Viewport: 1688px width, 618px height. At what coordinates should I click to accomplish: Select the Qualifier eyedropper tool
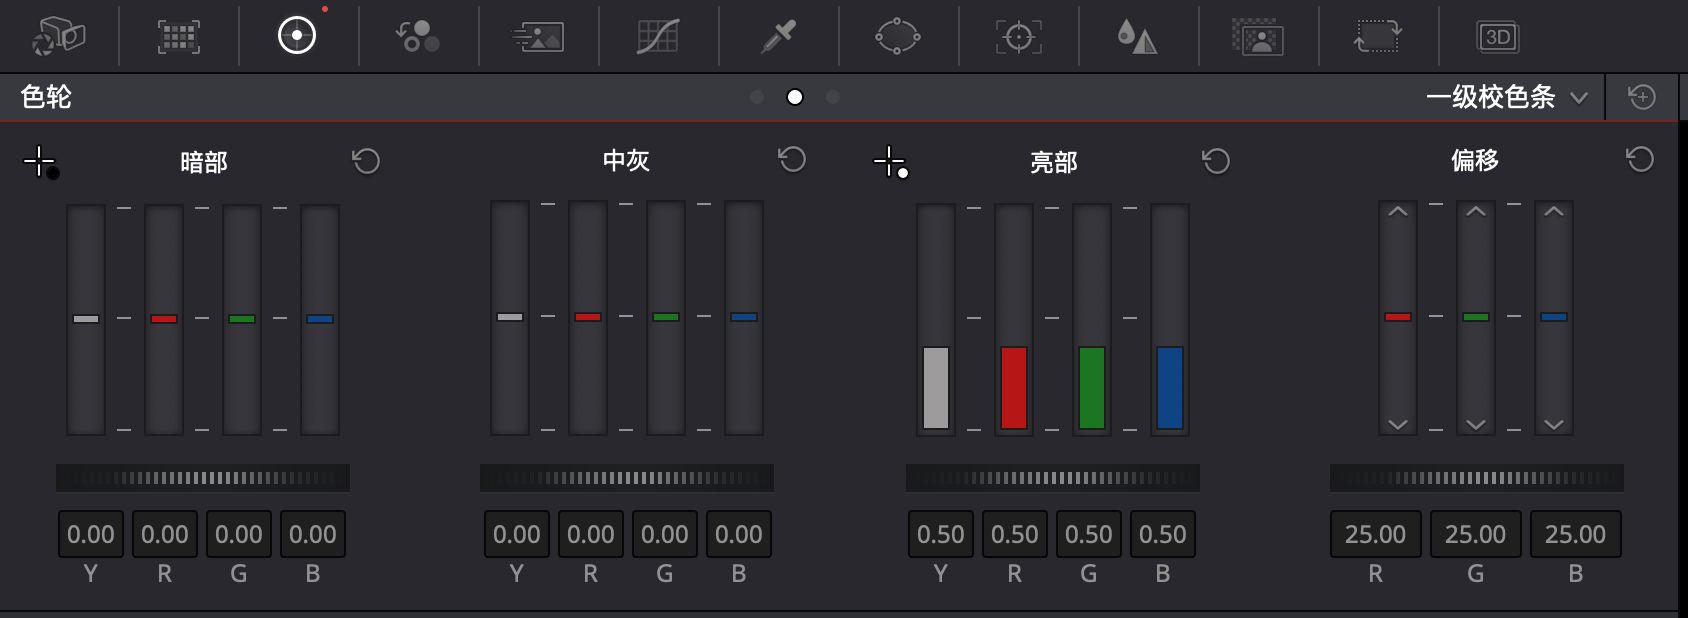(778, 37)
